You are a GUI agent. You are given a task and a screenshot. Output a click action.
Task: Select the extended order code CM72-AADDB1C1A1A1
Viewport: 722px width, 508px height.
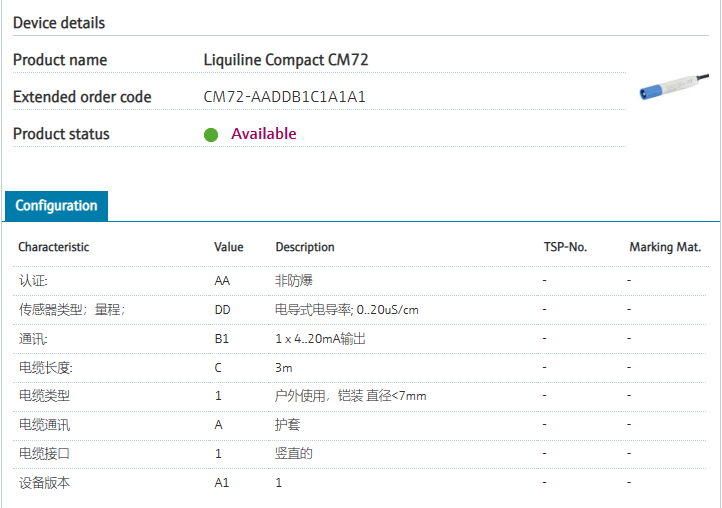(x=284, y=97)
